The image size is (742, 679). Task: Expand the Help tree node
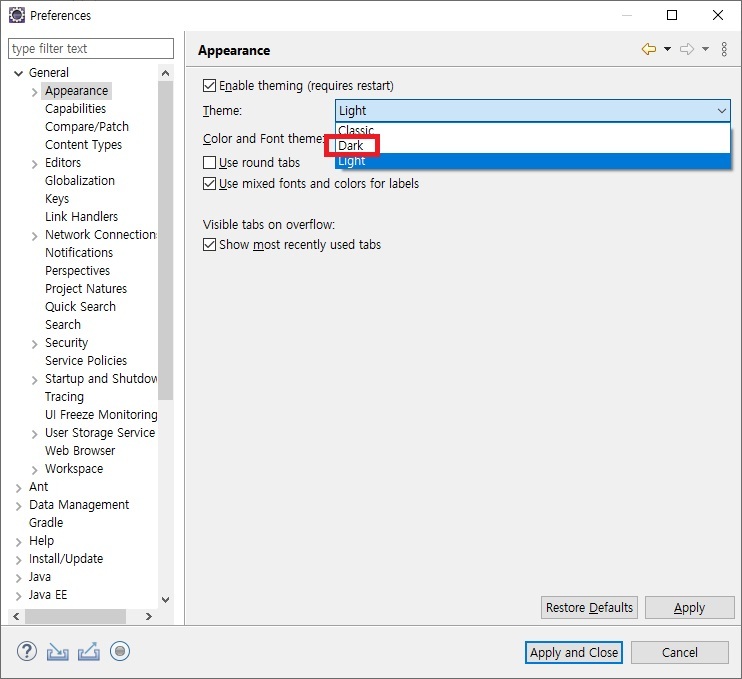tap(18, 542)
